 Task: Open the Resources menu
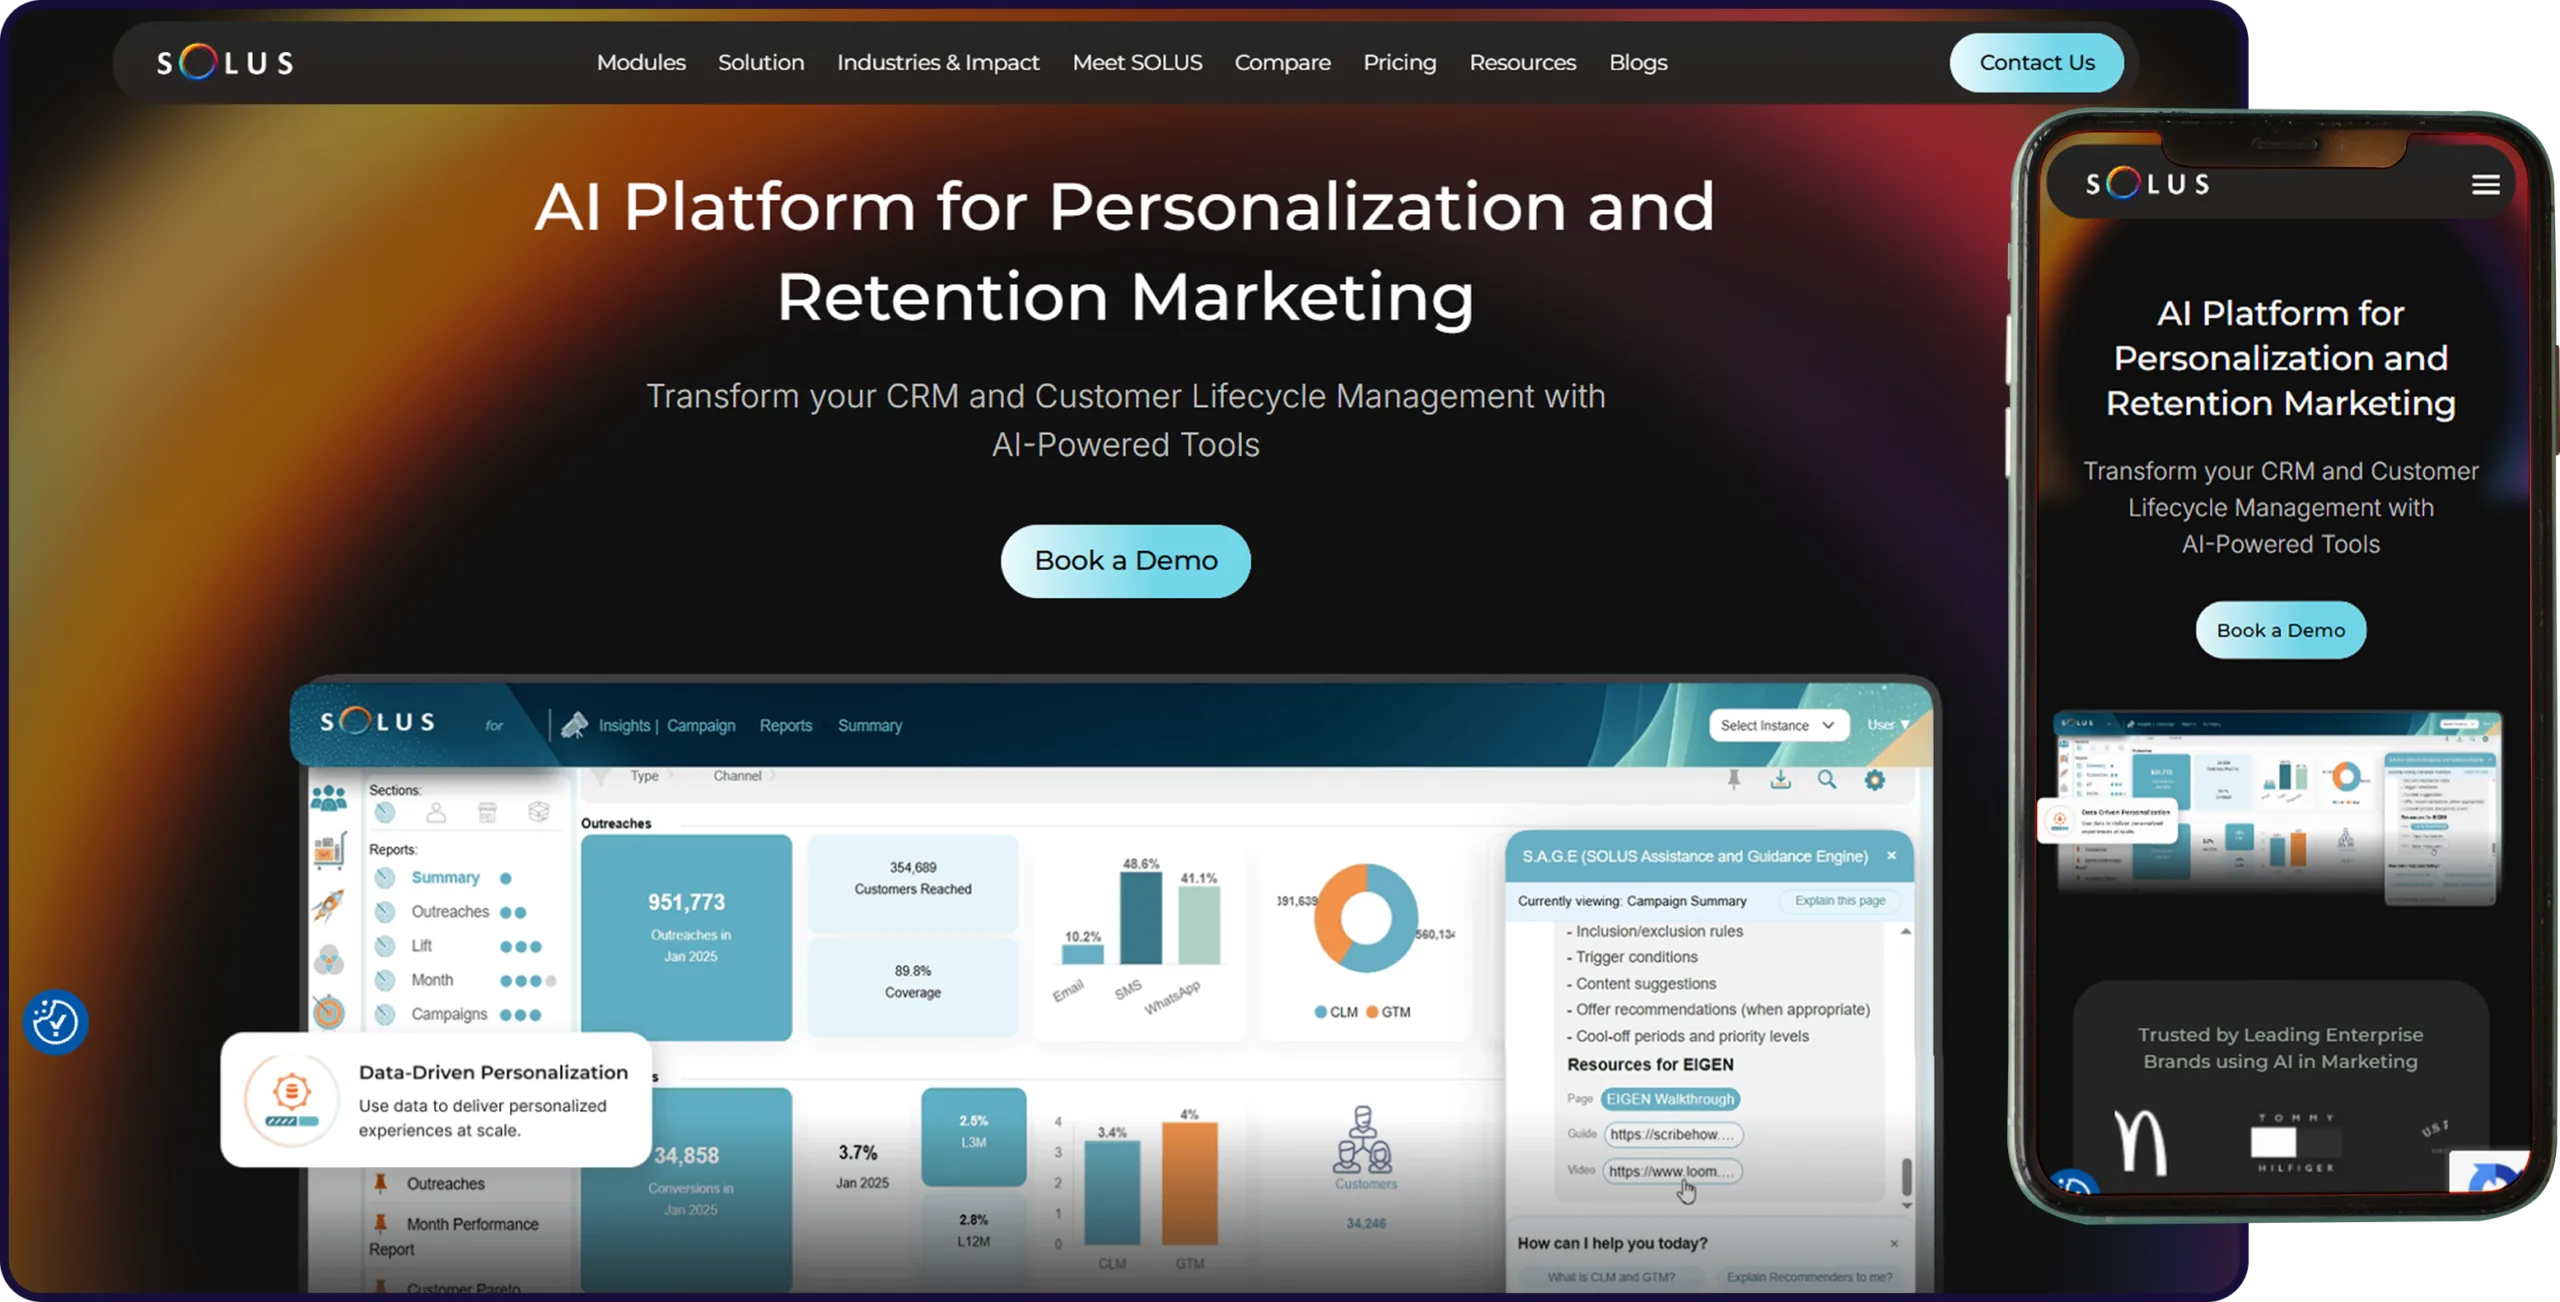pyautogui.click(x=1522, y=62)
